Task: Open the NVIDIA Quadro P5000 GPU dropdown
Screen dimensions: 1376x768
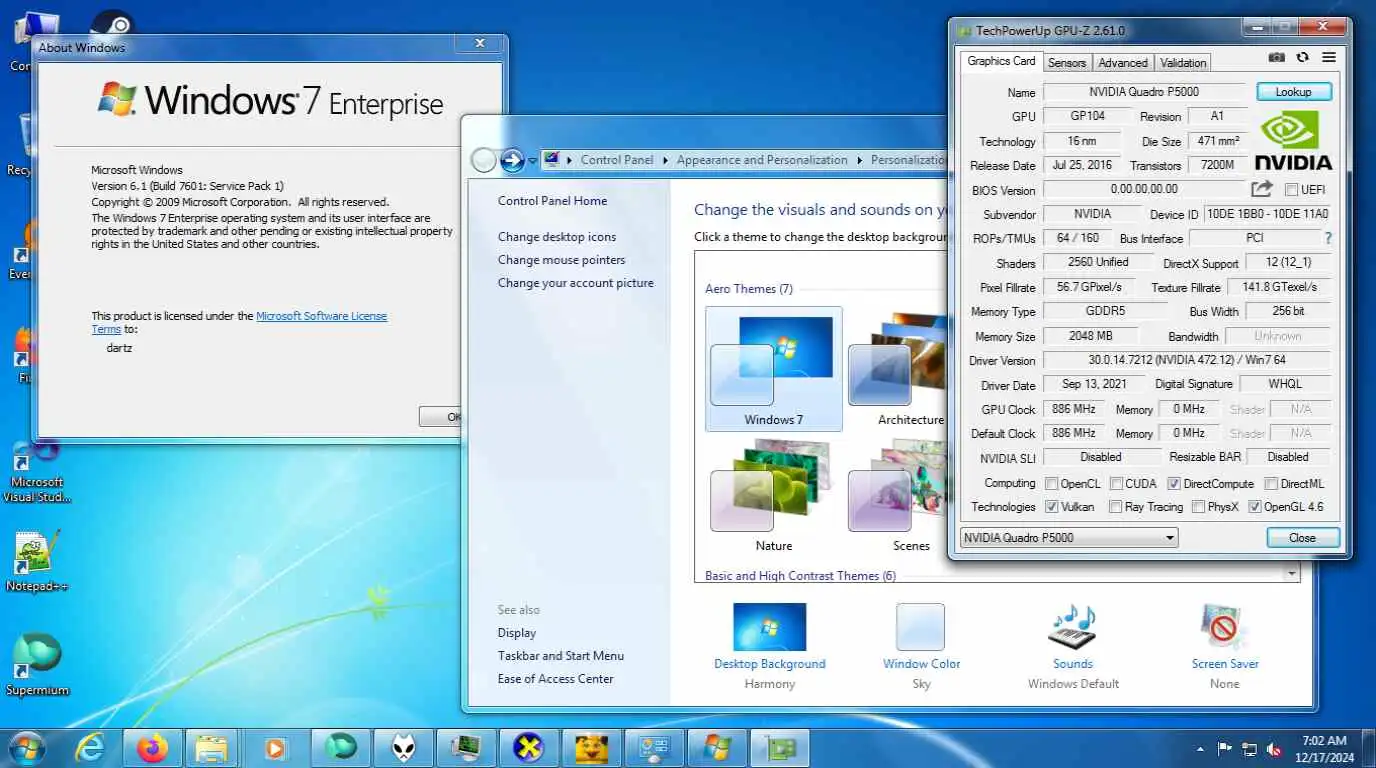Action: [1069, 538]
